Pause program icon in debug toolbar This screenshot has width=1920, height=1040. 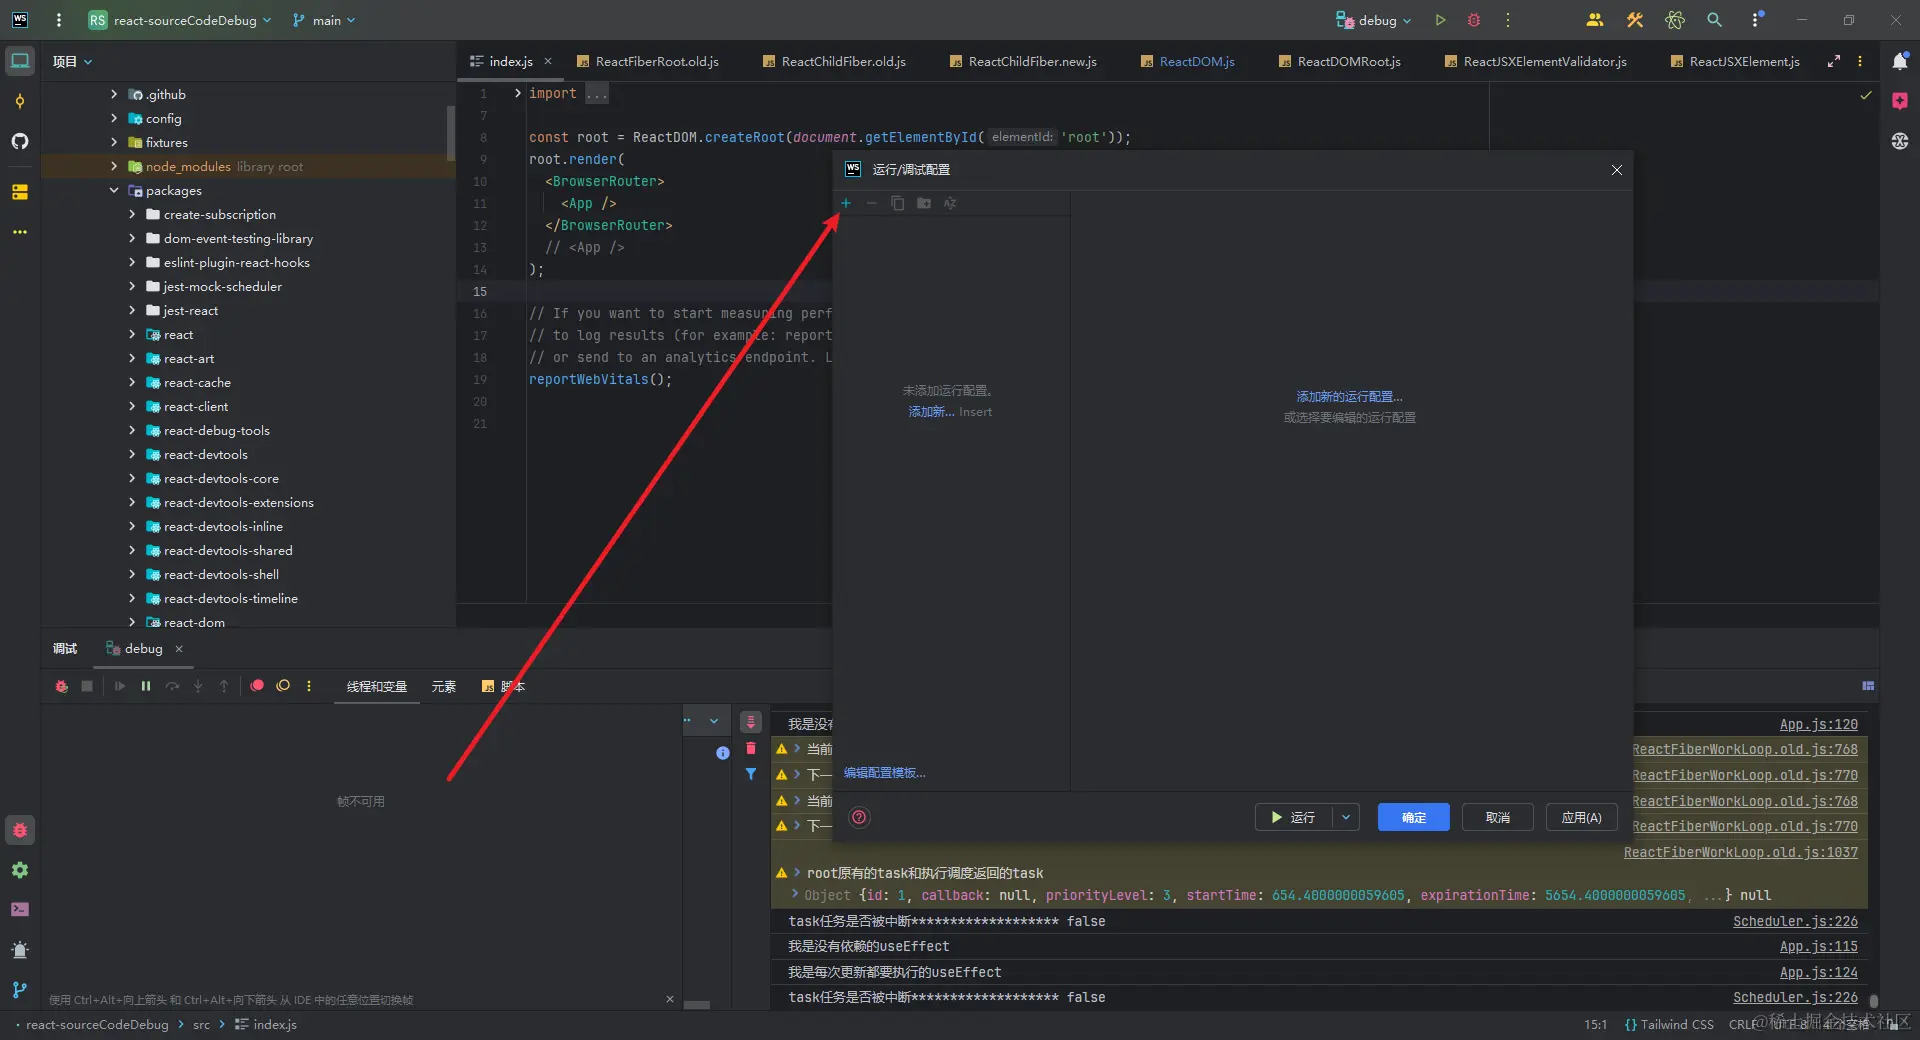coord(146,686)
